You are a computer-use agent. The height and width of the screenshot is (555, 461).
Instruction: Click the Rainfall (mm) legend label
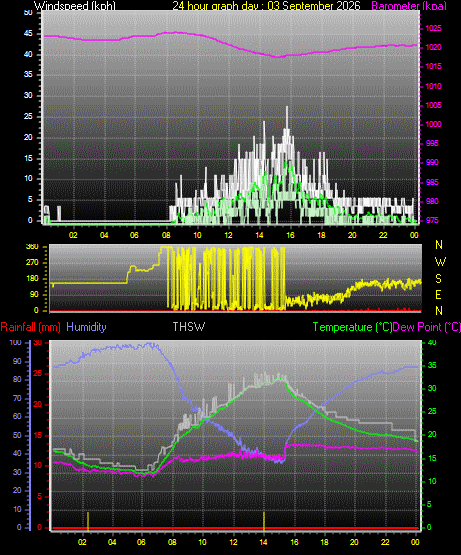coord(30,327)
